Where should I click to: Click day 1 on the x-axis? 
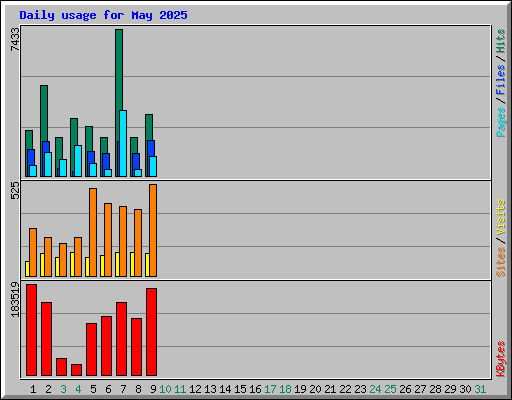33,389
